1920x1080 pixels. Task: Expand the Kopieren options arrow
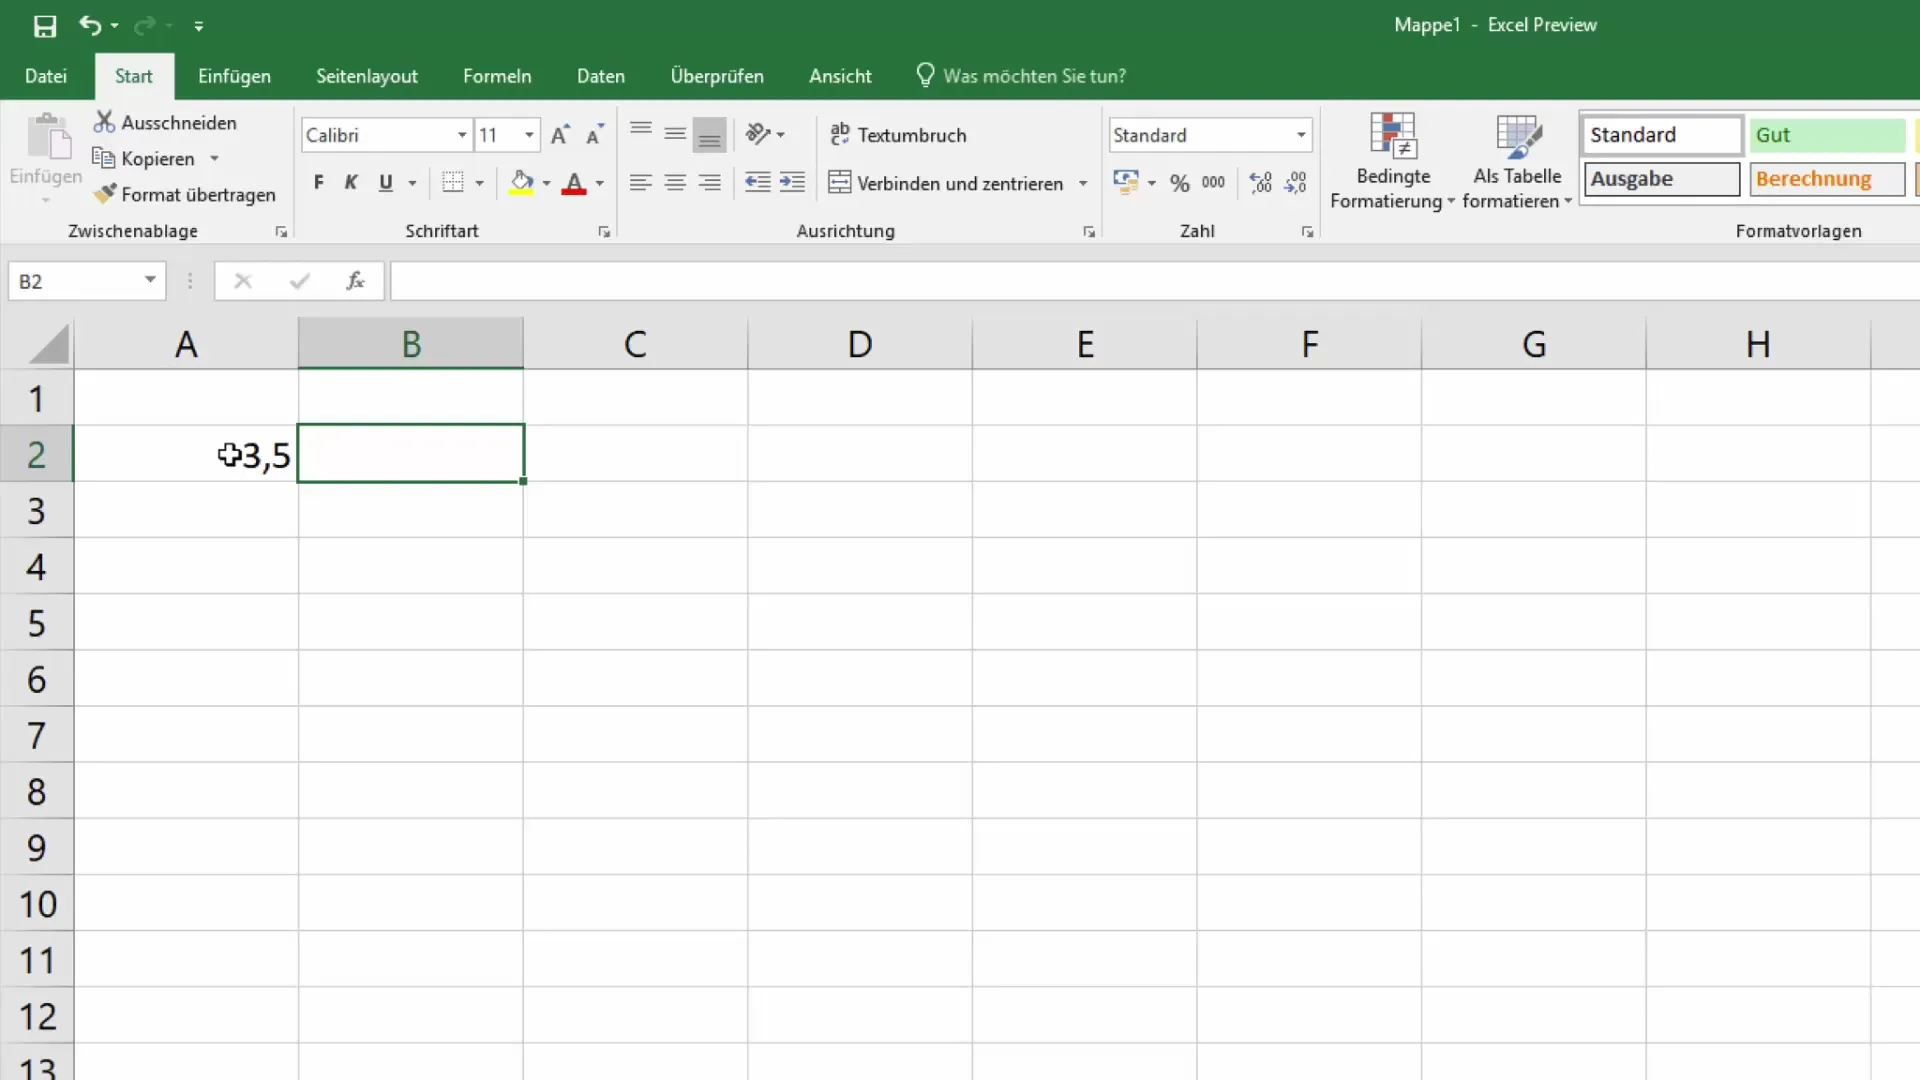(214, 158)
